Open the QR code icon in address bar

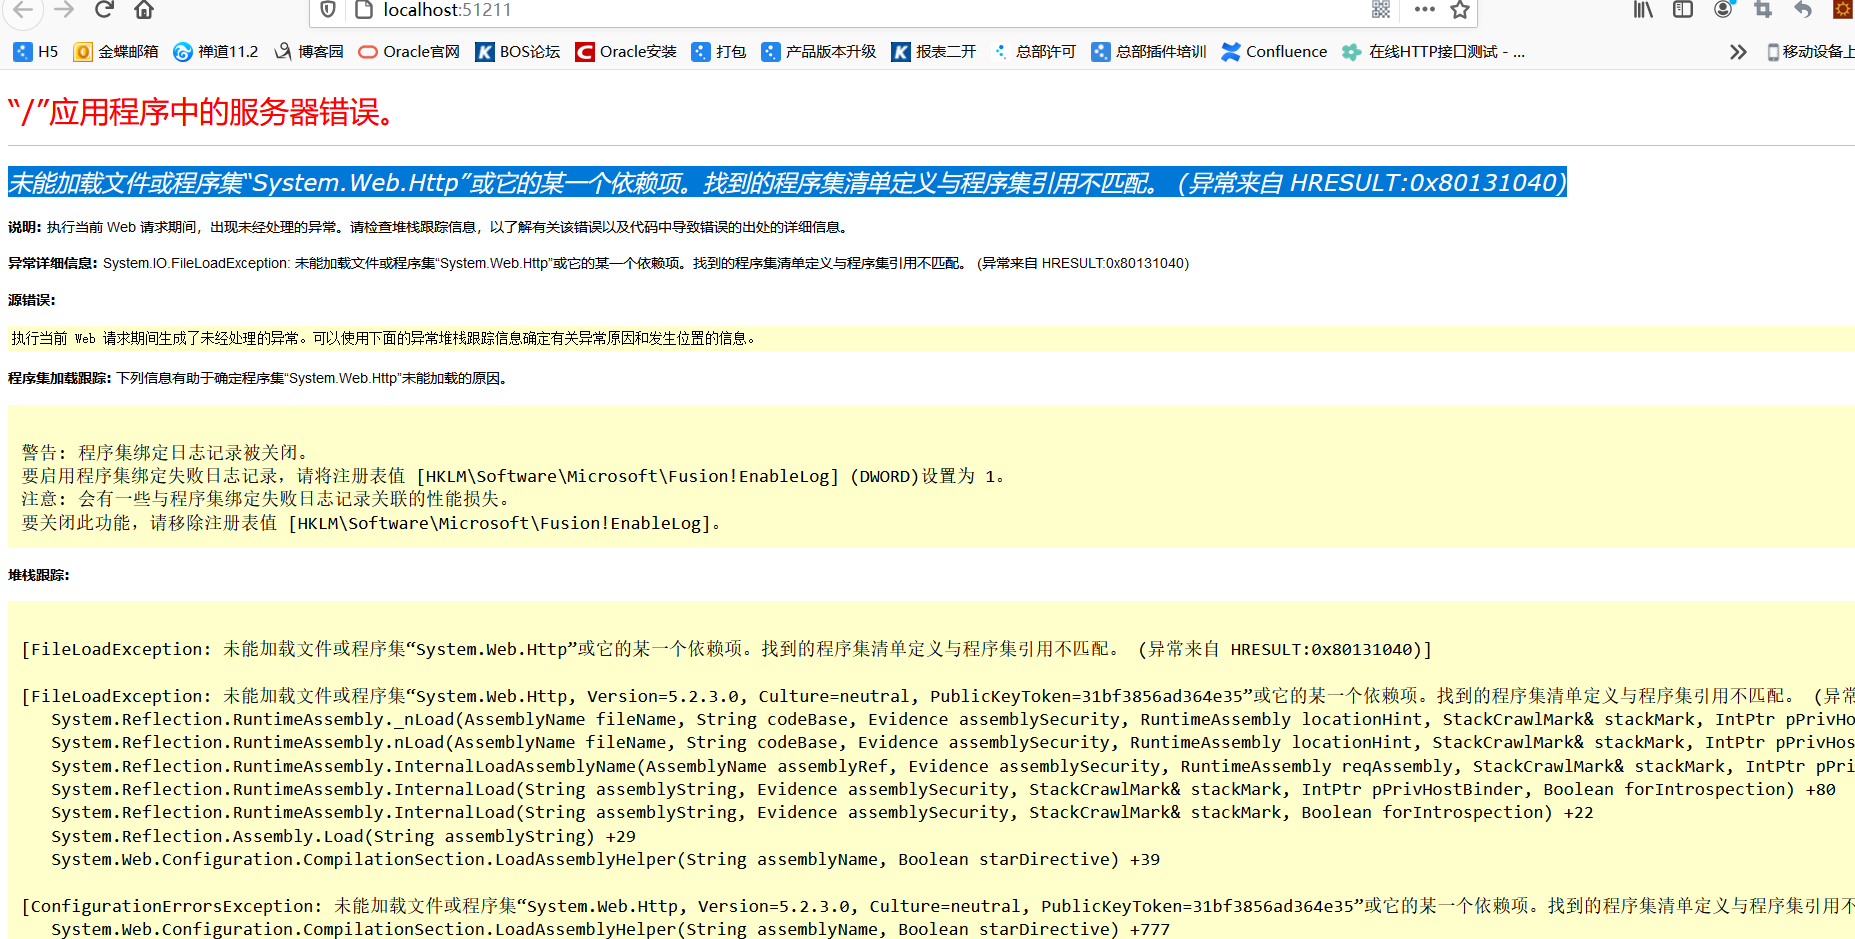(1381, 10)
